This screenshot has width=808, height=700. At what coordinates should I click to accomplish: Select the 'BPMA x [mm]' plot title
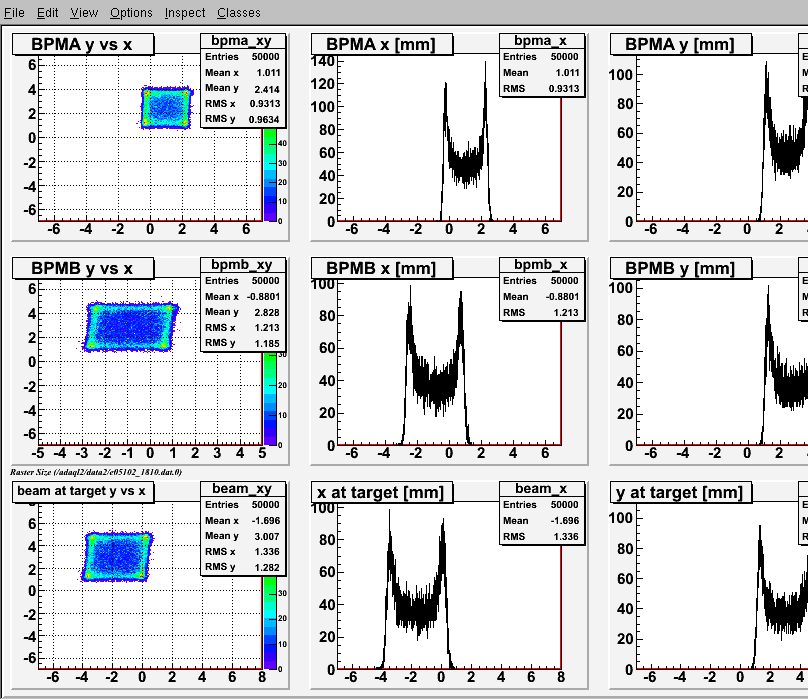click(382, 44)
